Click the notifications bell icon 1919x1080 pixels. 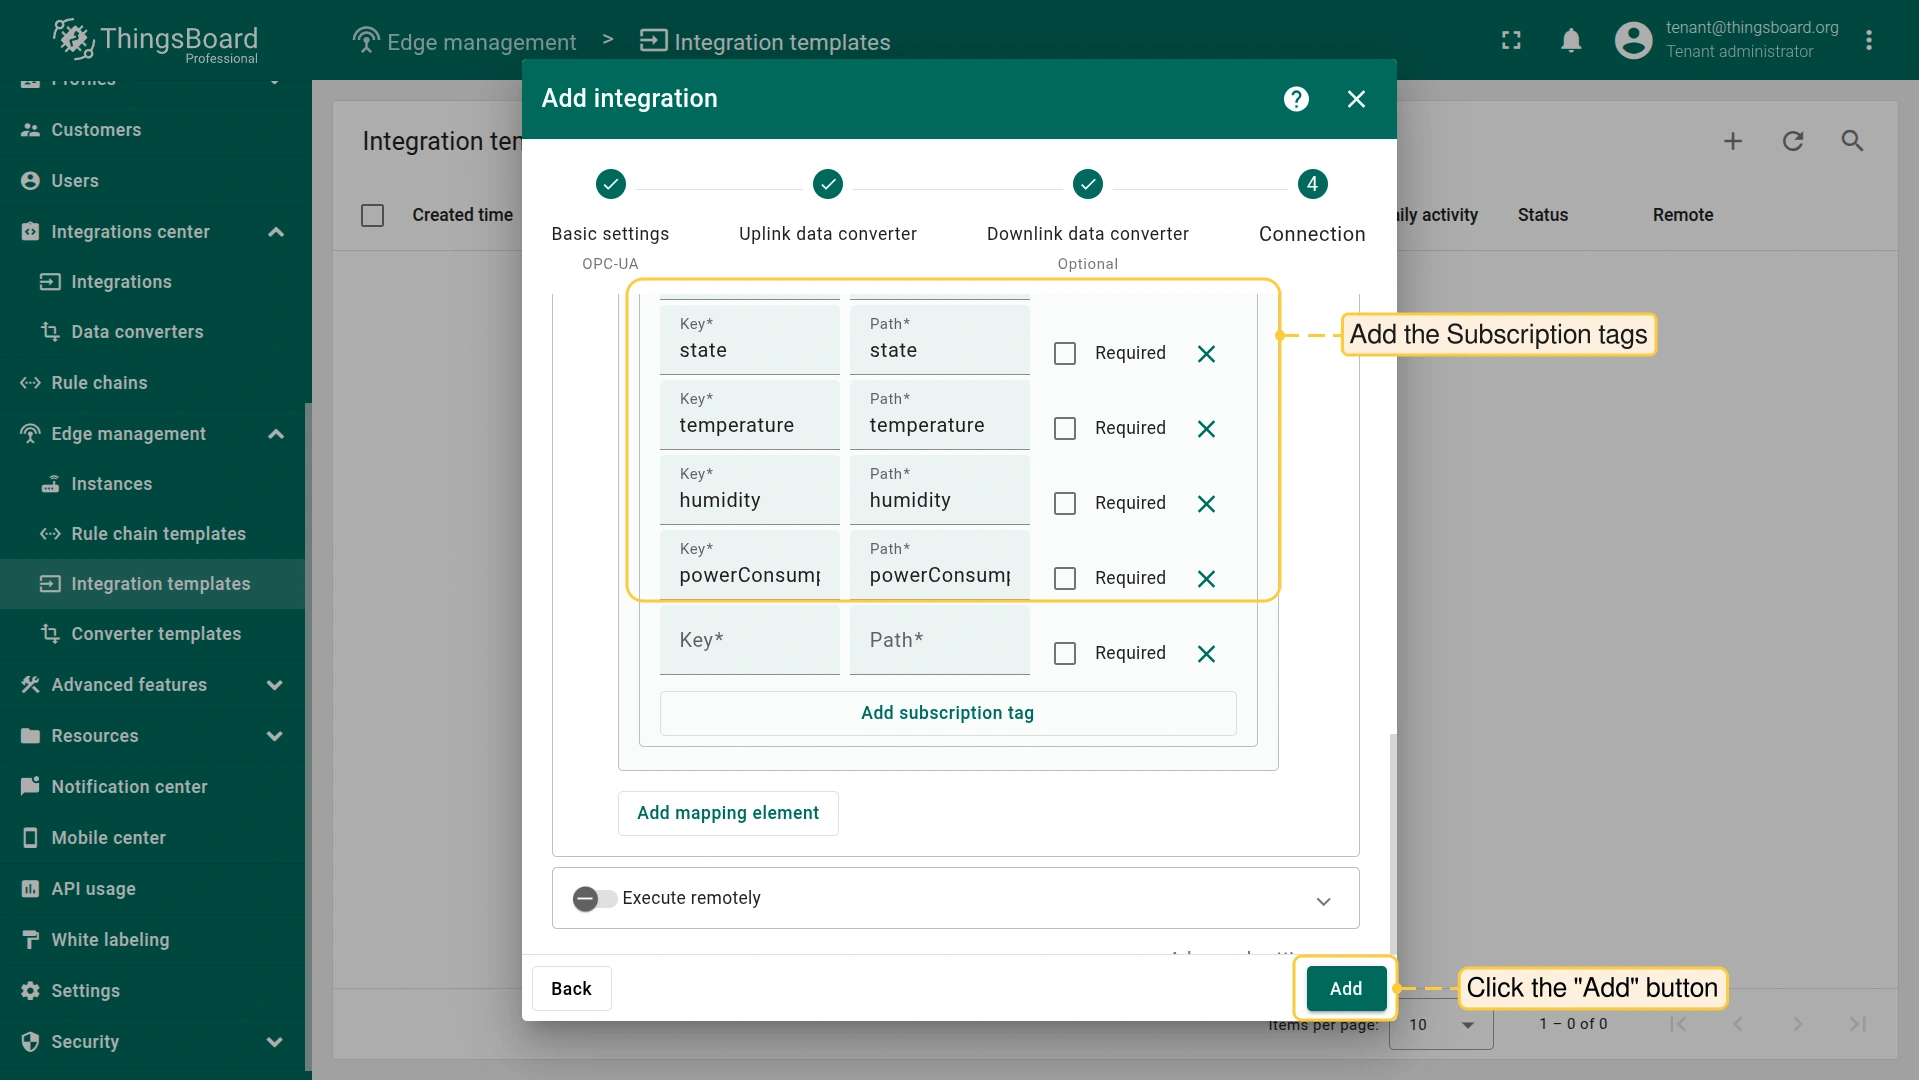[1571, 40]
